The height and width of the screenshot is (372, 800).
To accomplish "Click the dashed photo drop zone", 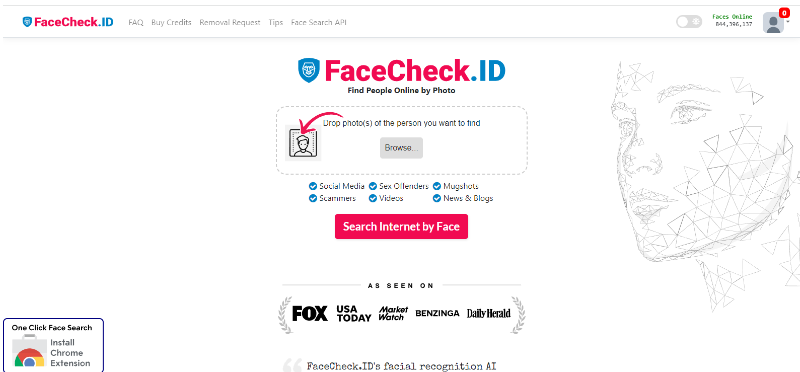I will pos(402,140).
